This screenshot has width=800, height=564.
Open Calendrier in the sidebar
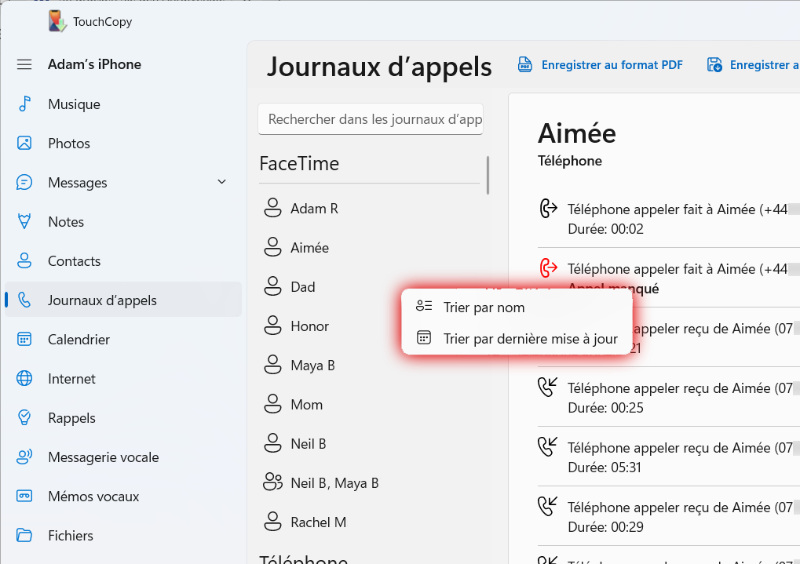pos(79,340)
